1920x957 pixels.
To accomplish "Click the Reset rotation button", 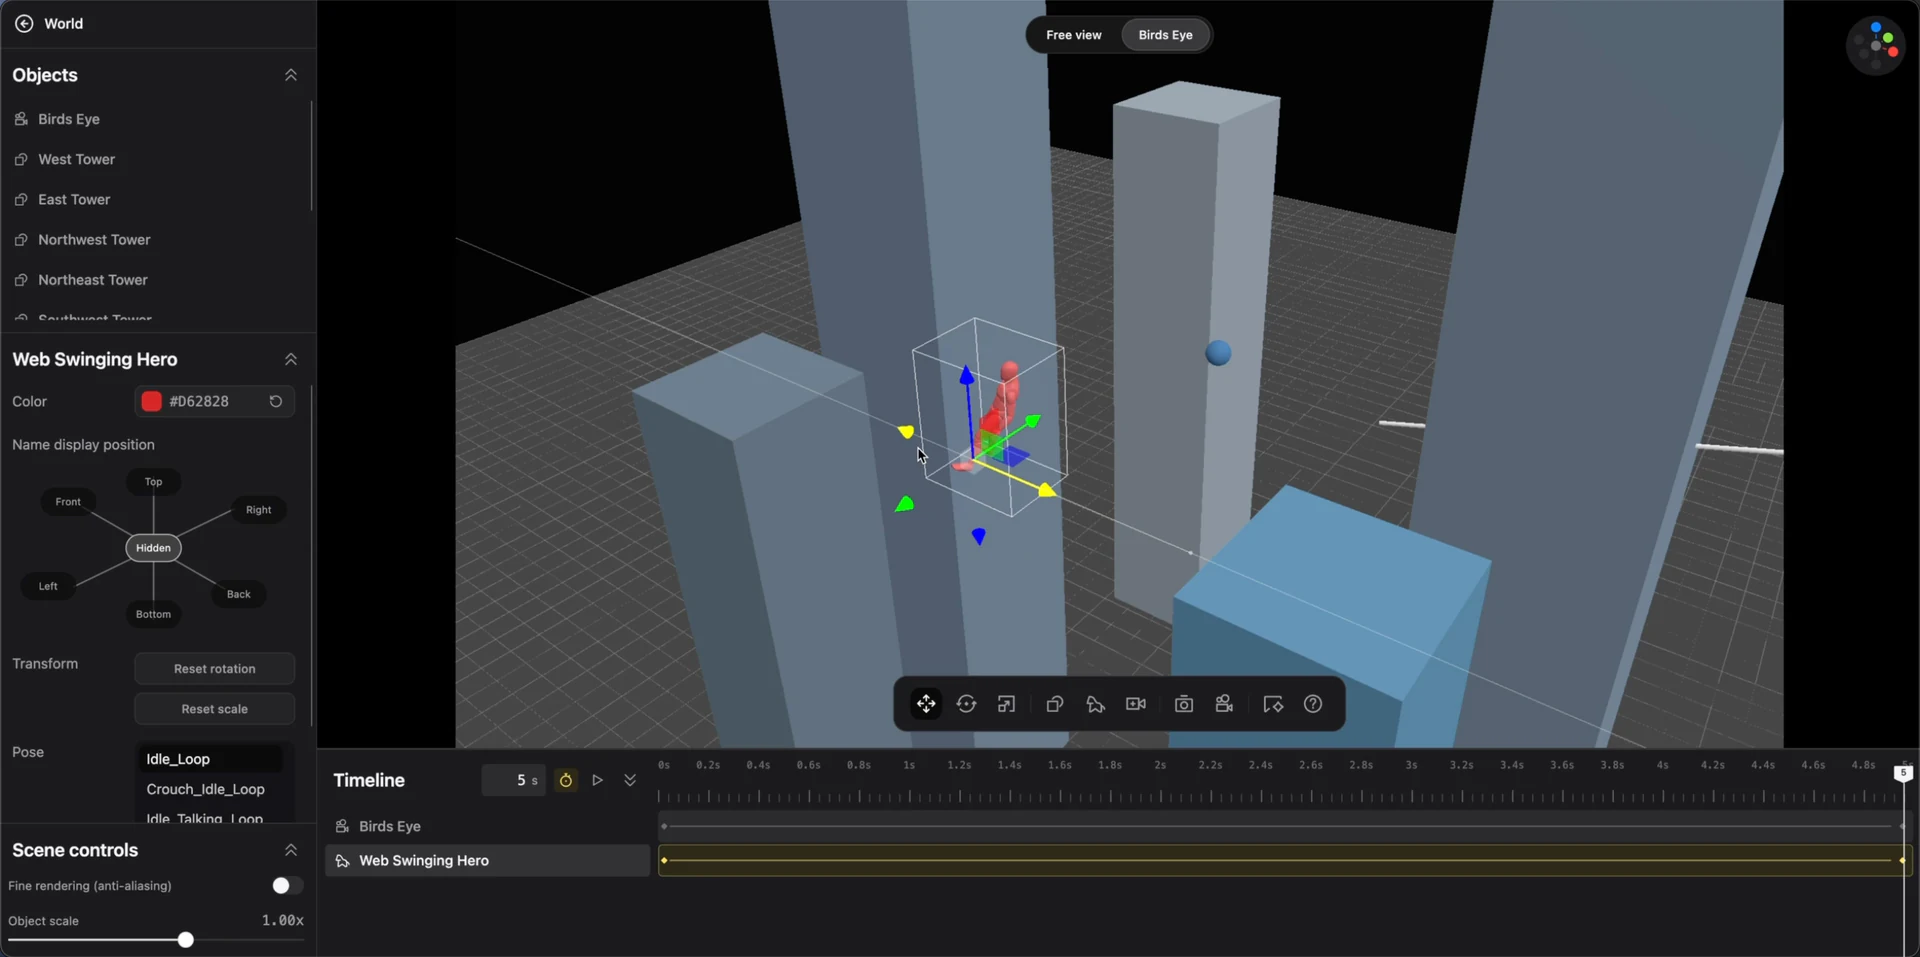I will pos(215,669).
